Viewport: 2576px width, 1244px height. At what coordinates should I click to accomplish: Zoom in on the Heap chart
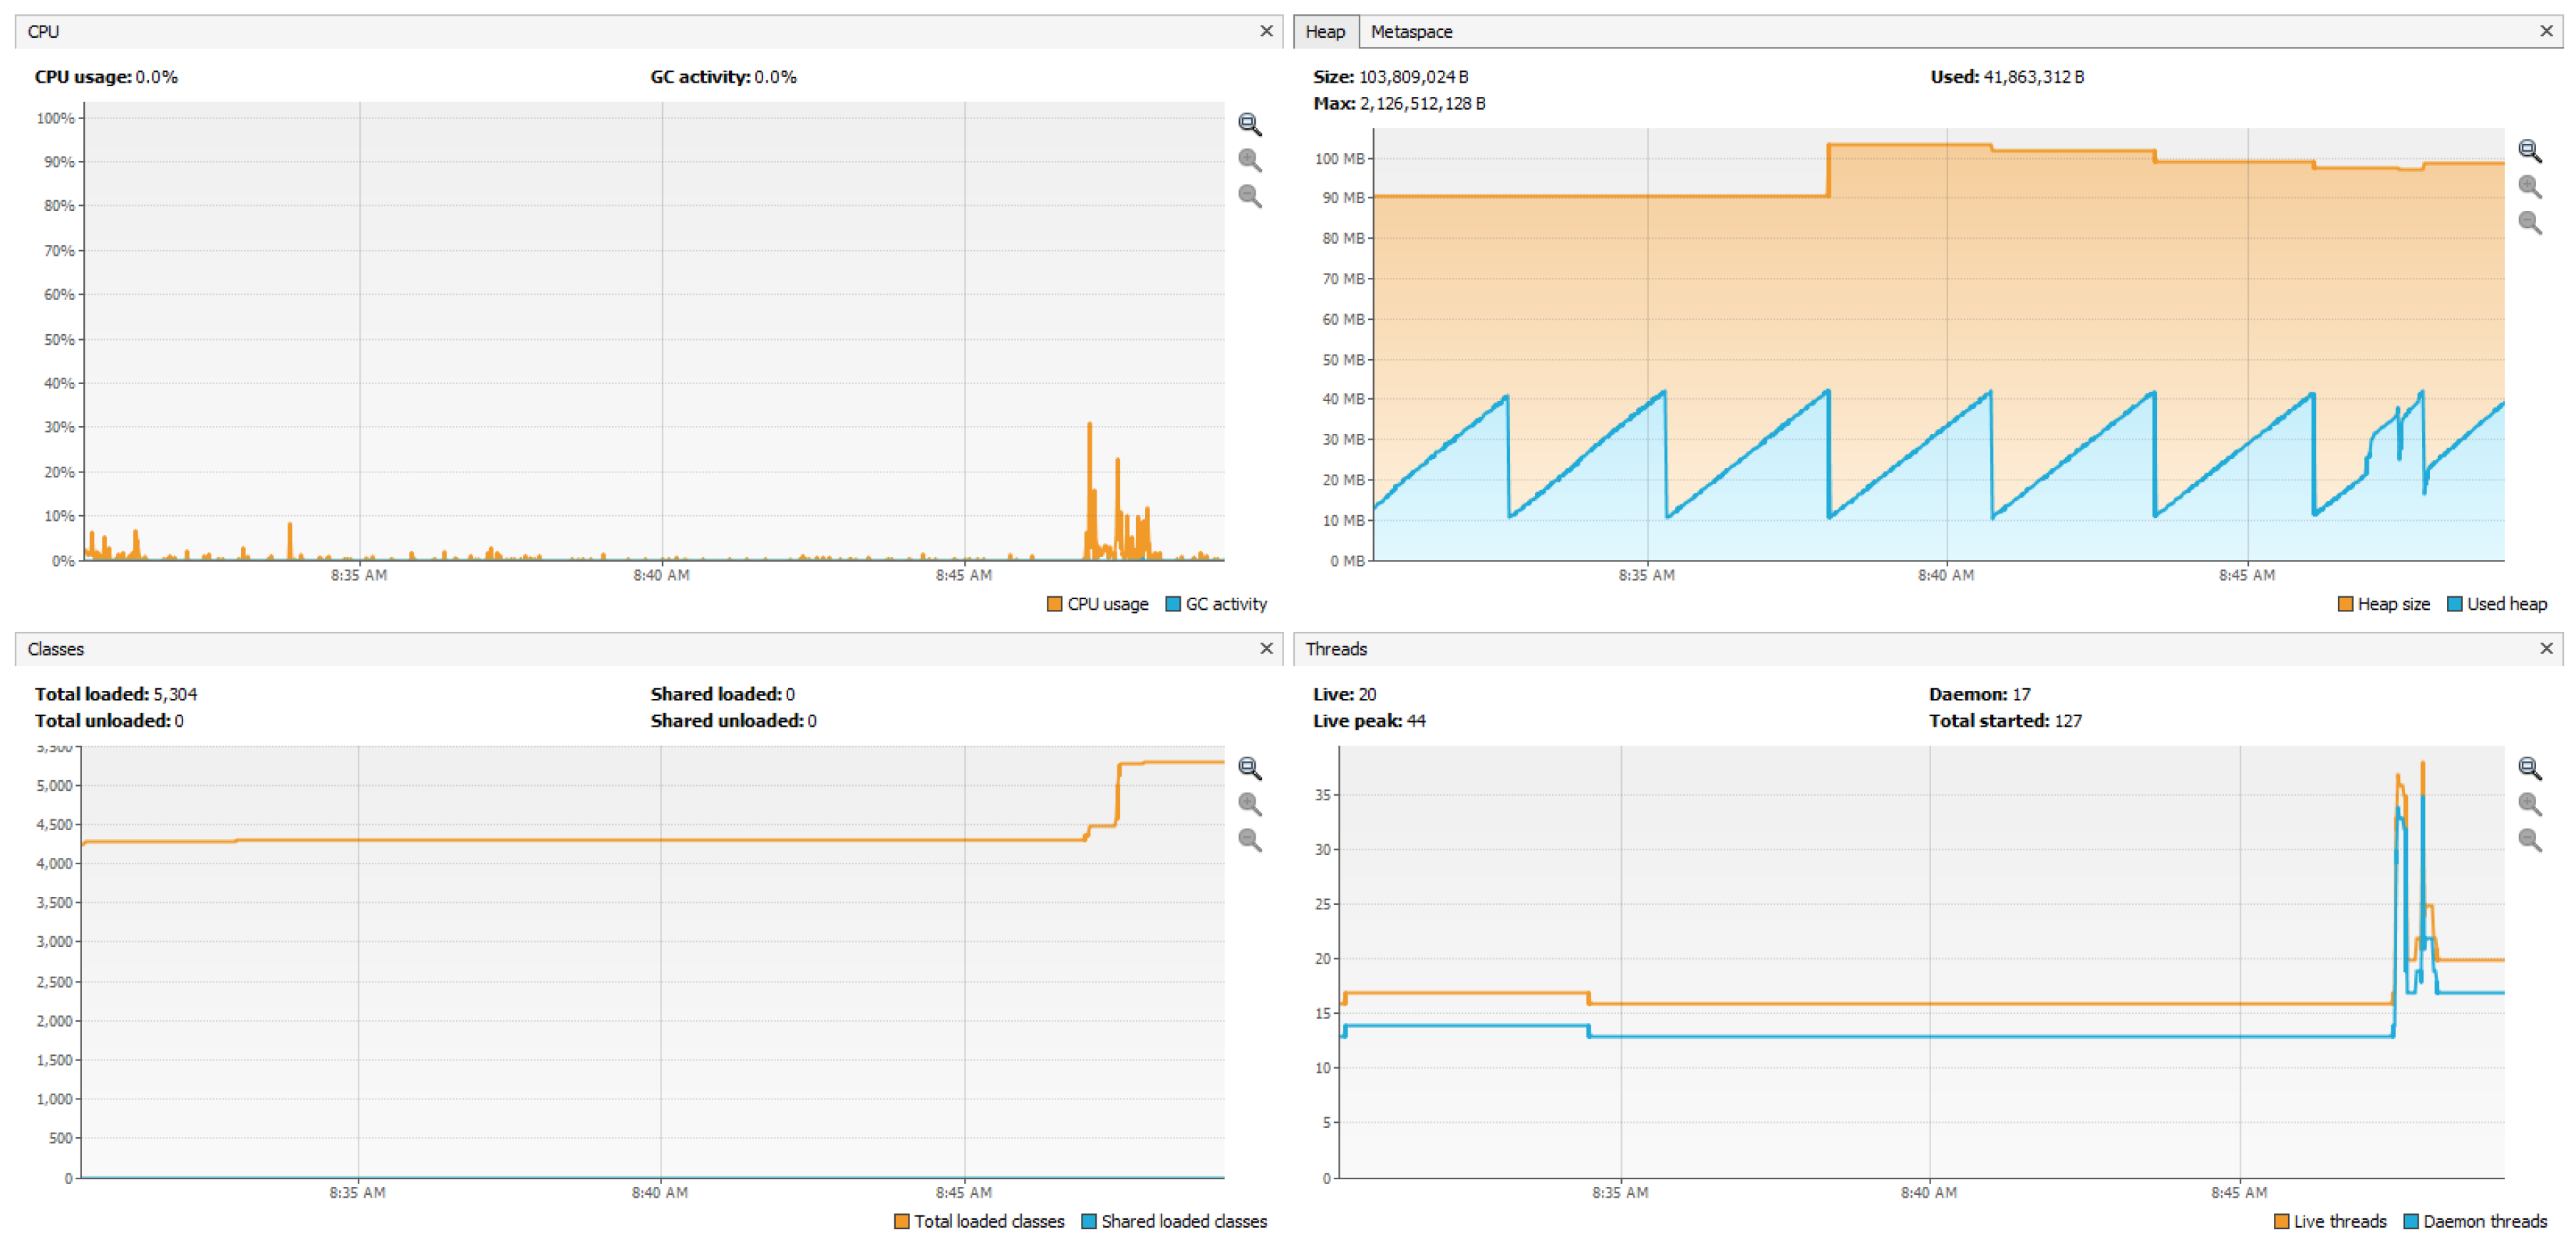(2529, 187)
